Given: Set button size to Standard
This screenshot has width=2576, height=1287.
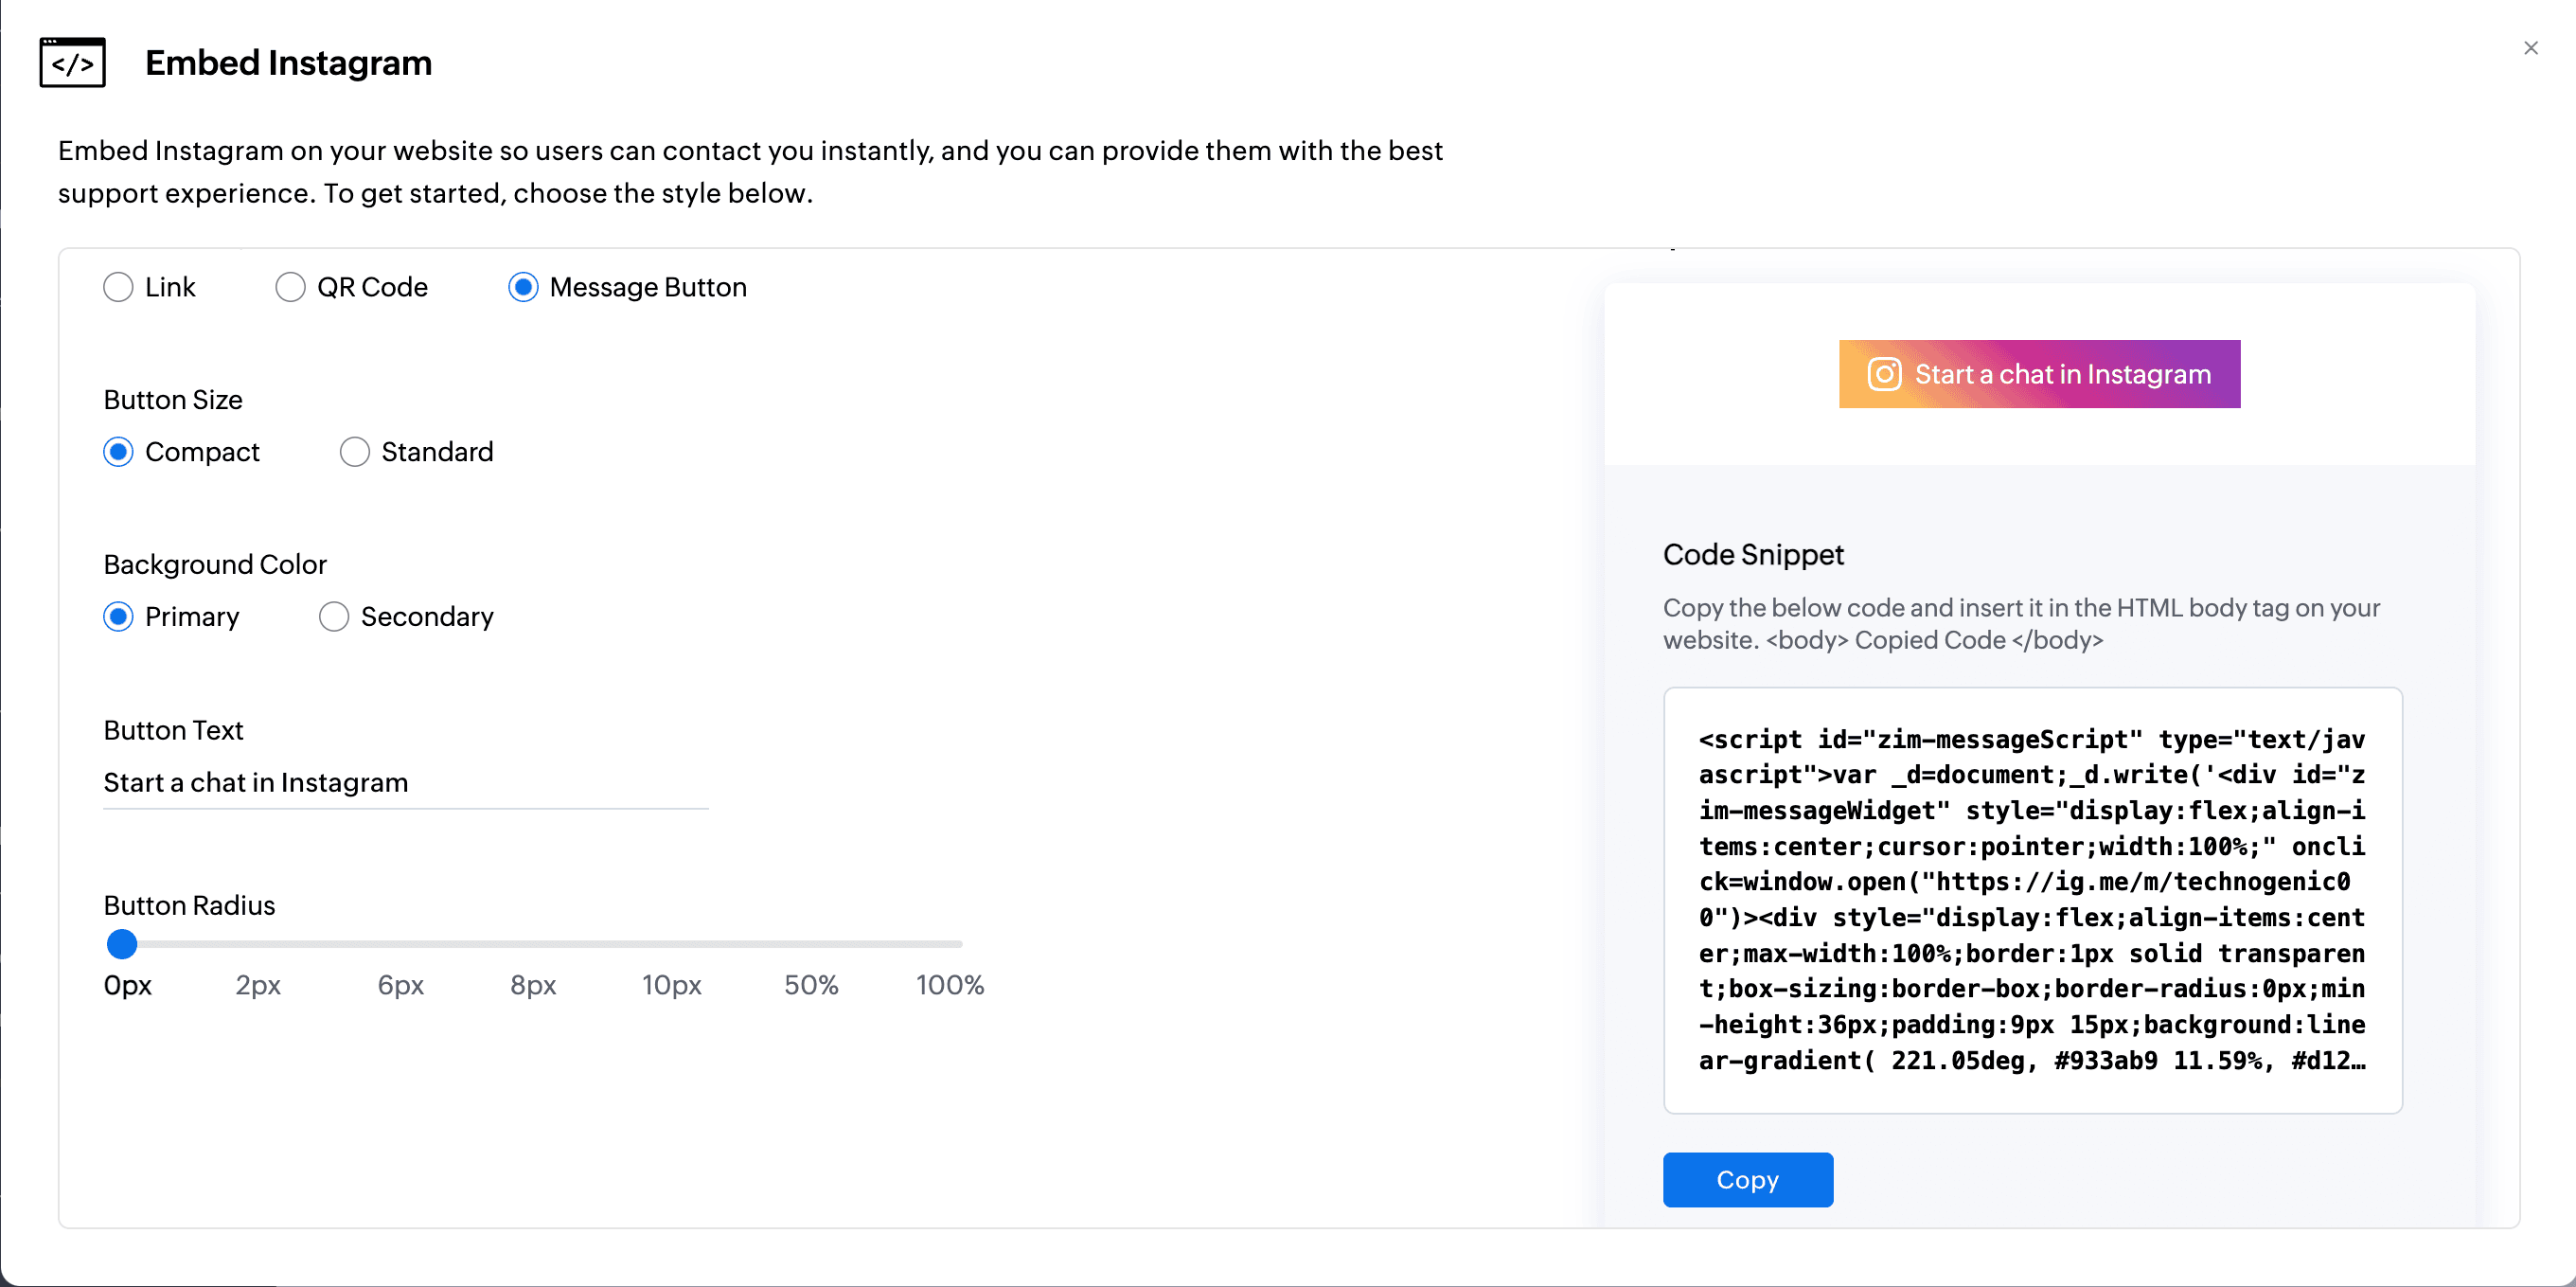Looking at the screenshot, I should point(354,452).
